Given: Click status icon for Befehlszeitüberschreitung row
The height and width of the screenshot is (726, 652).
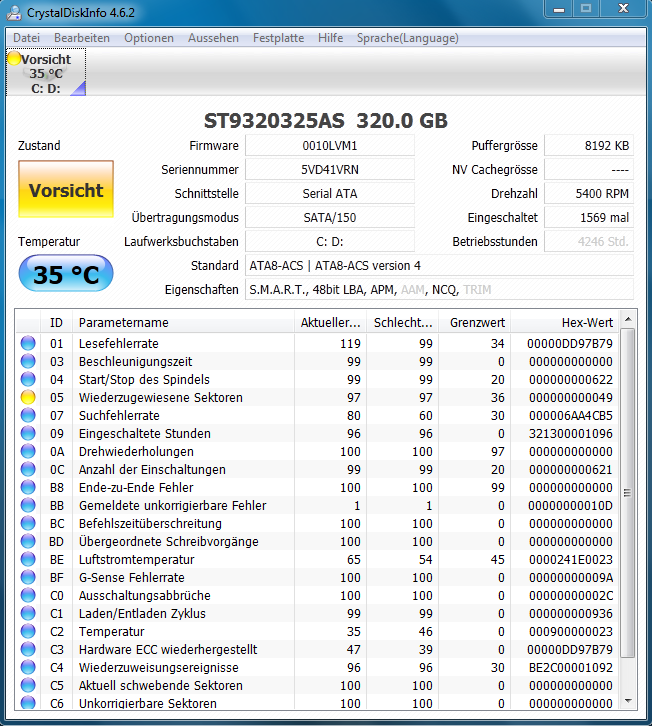Looking at the screenshot, I should click(28, 523).
